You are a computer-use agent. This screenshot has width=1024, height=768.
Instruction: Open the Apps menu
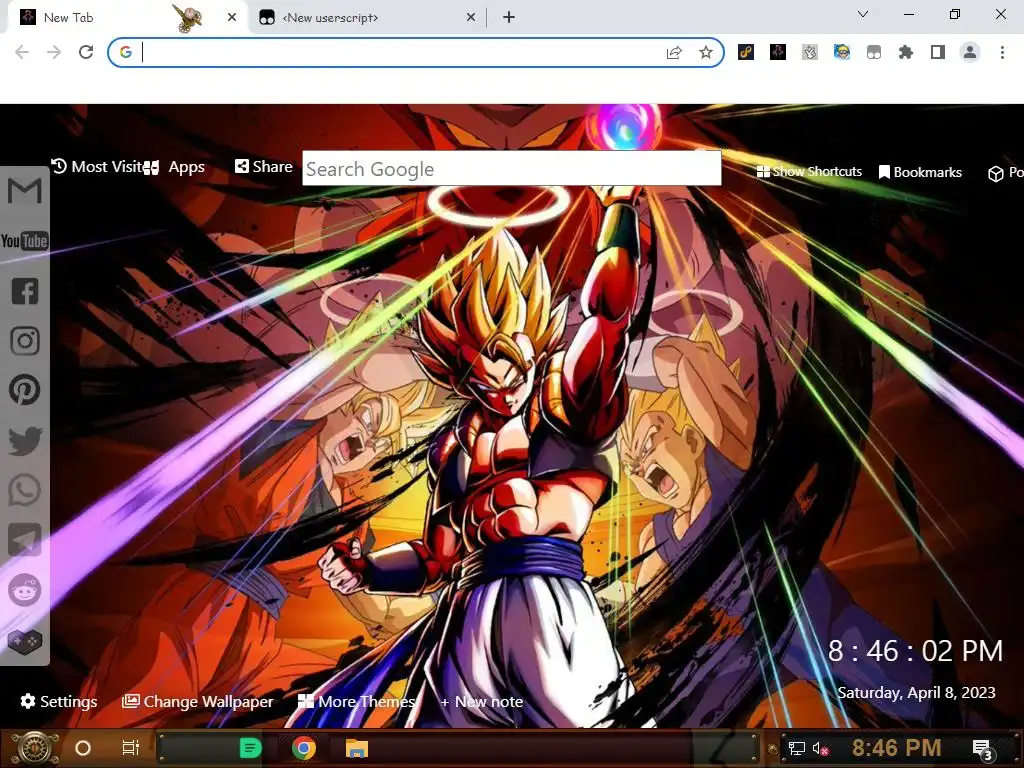[176, 167]
